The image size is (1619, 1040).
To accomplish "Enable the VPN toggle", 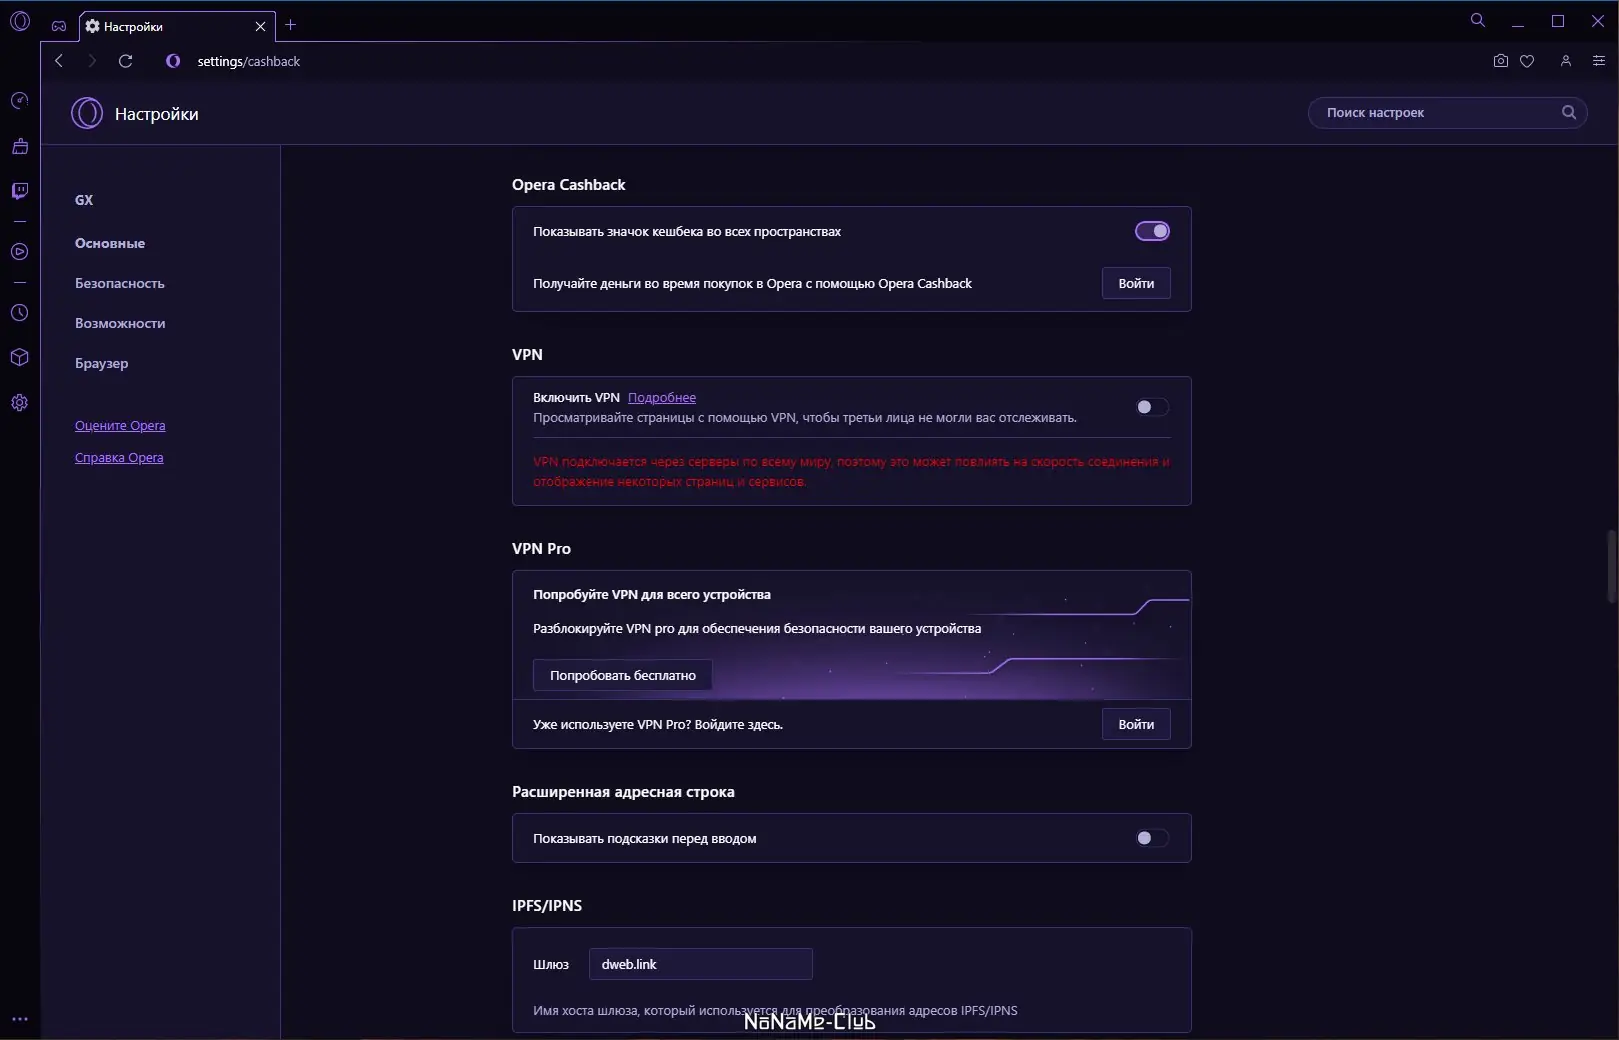I will pyautogui.click(x=1152, y=407).
